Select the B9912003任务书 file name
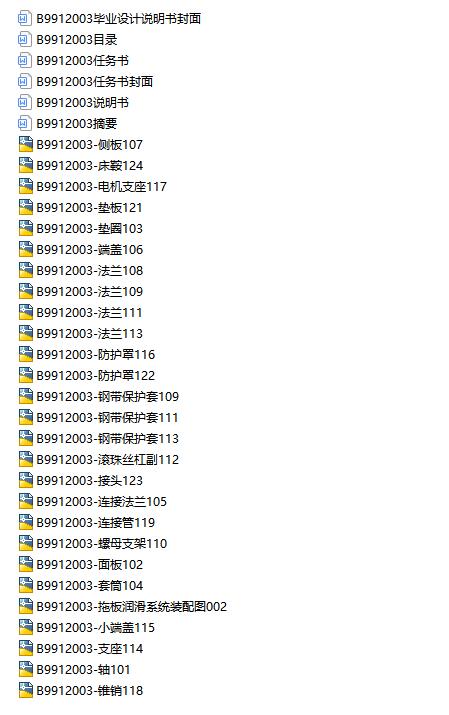The height and width of the screenshot is (715, 449). [83, 61]
